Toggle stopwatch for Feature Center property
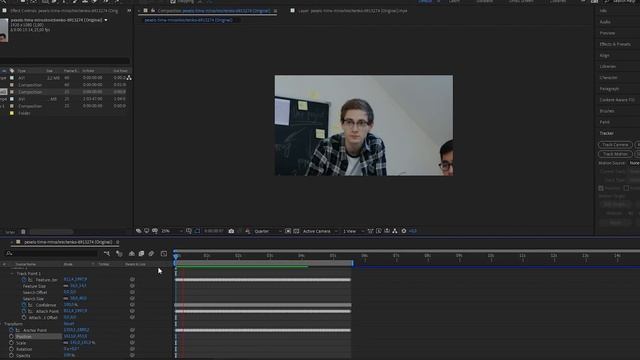The height and width of the screenshot is (360, 640). click(x=24, y=280)
